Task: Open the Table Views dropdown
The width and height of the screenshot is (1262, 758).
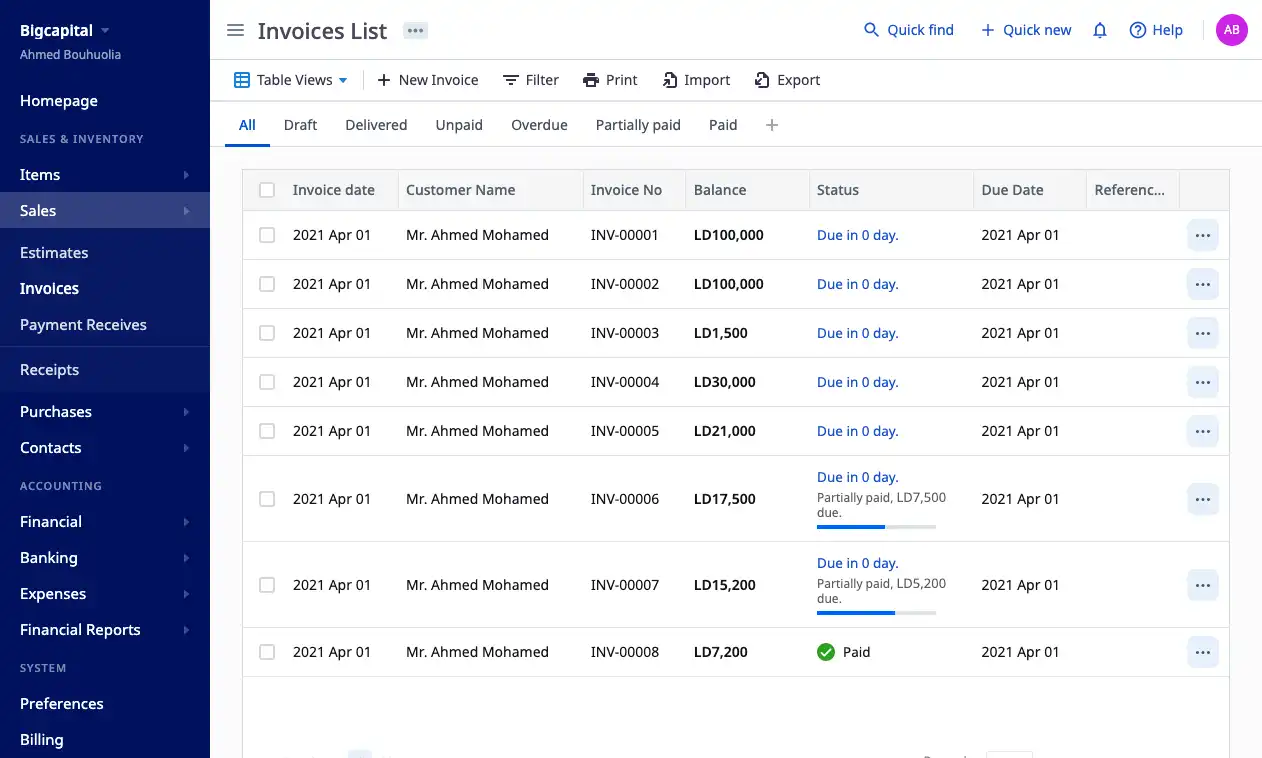Action: [291, 80]
